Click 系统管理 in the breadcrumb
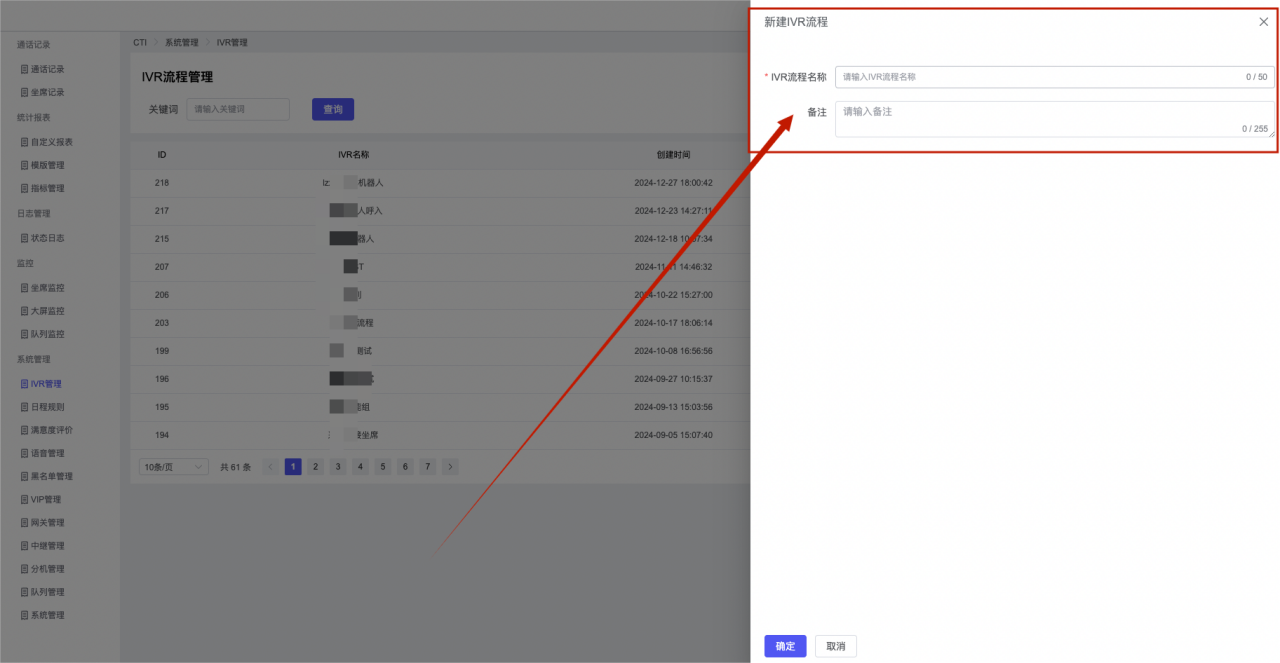 181,43
